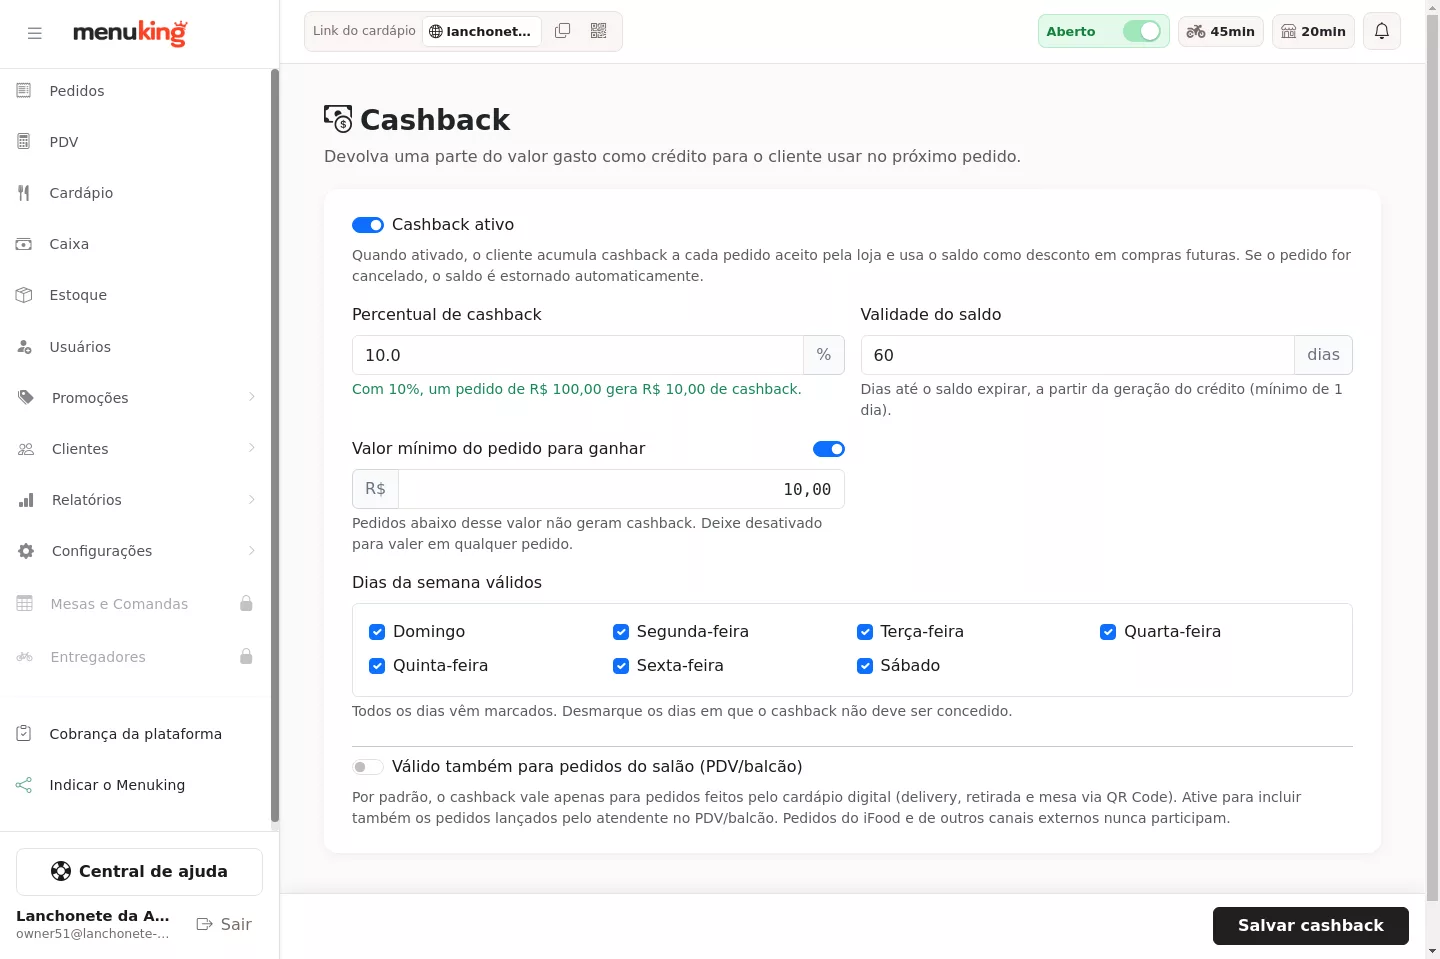Uncheck the Quarta-feira checkbox
The height and width of the screenshot is (959, 1440).
(x=1108, y=632)
